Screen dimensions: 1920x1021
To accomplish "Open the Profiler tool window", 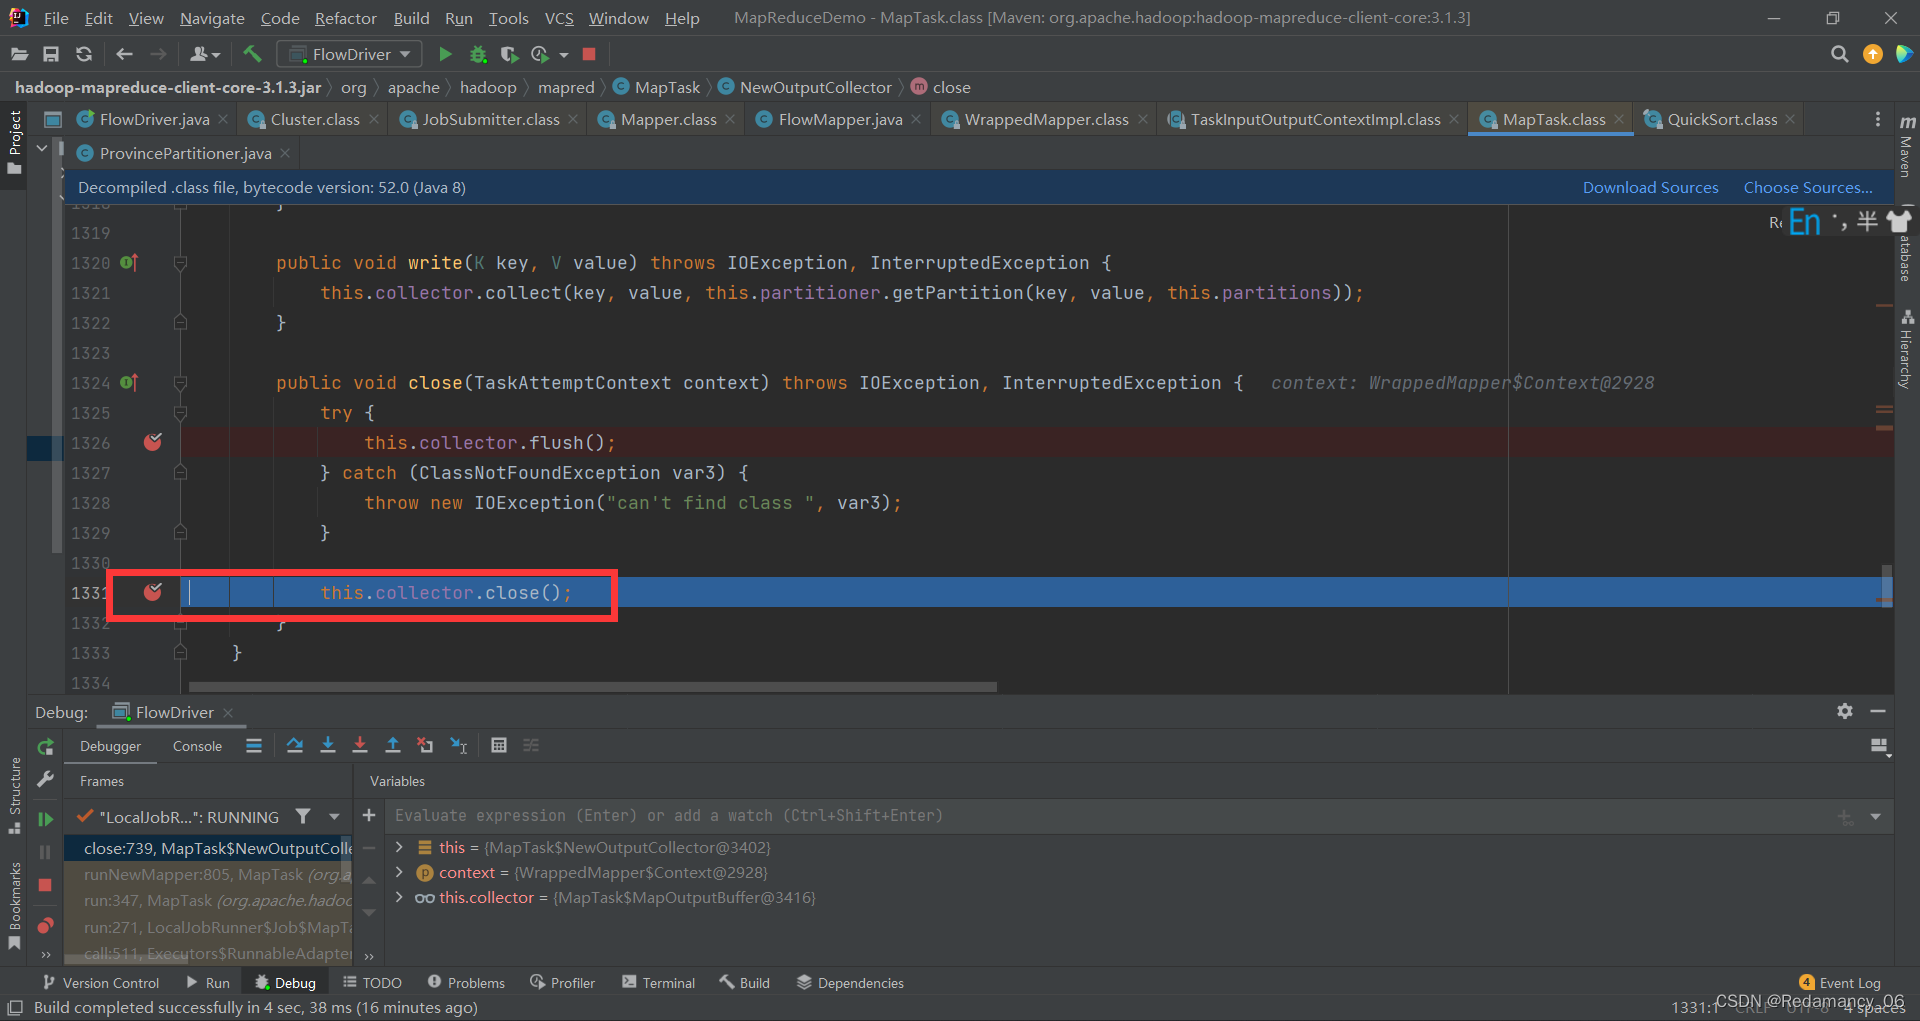I will pyautogui.click(x=563, y=983).
